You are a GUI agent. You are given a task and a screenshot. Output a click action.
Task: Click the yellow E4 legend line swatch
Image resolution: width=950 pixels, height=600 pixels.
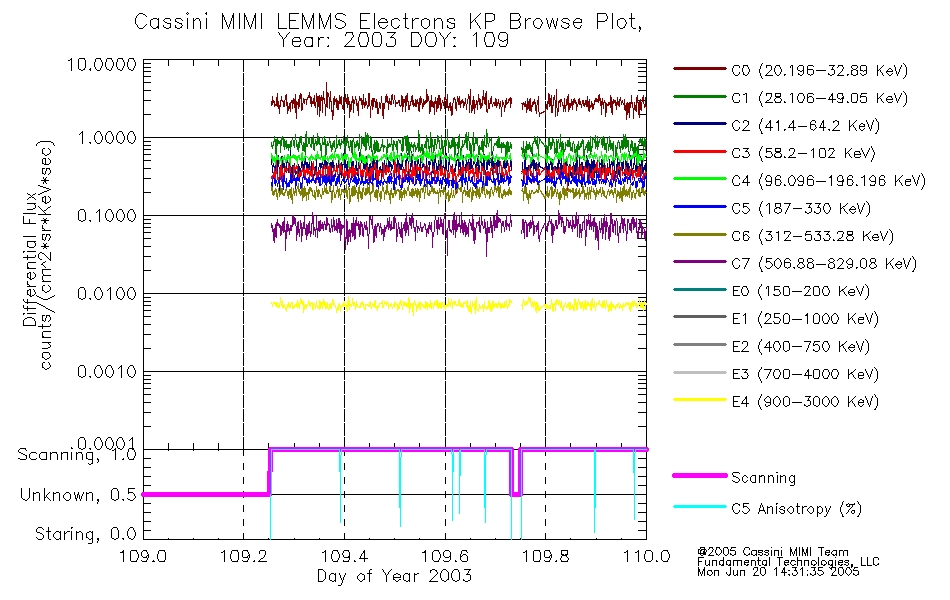699,400
